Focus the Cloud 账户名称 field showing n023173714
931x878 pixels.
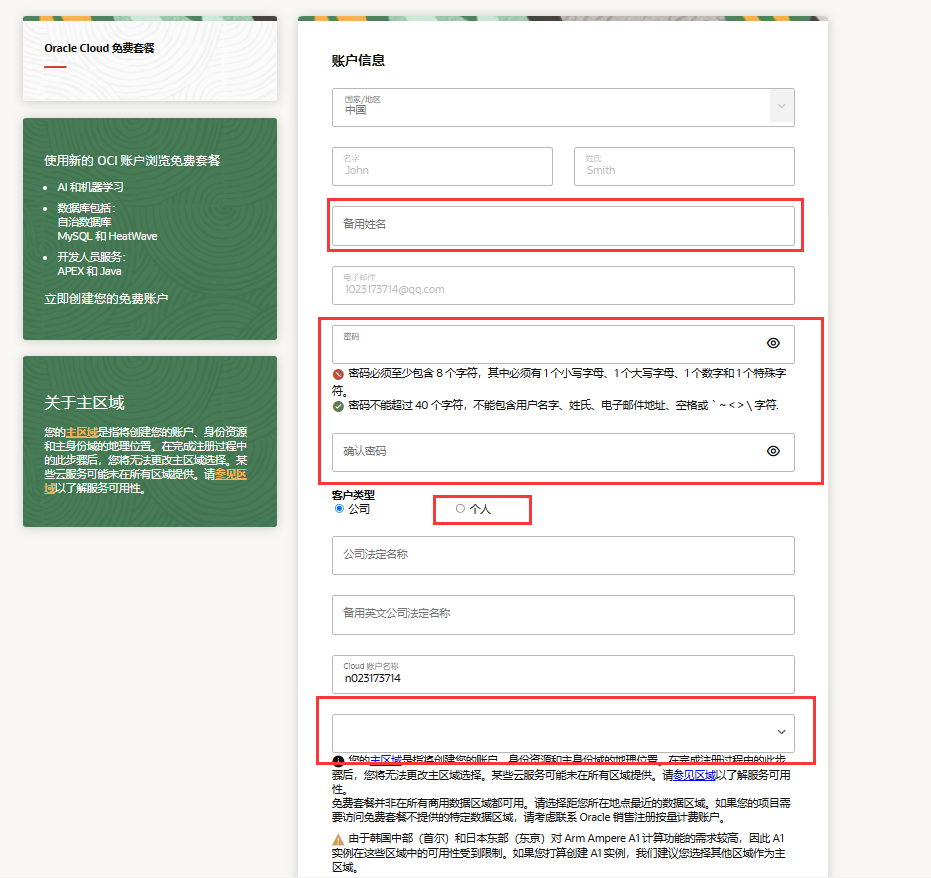(563, 674)
